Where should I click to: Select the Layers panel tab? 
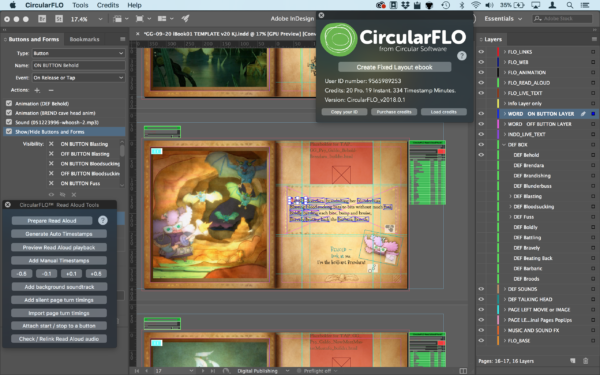(x=493, y=39)
